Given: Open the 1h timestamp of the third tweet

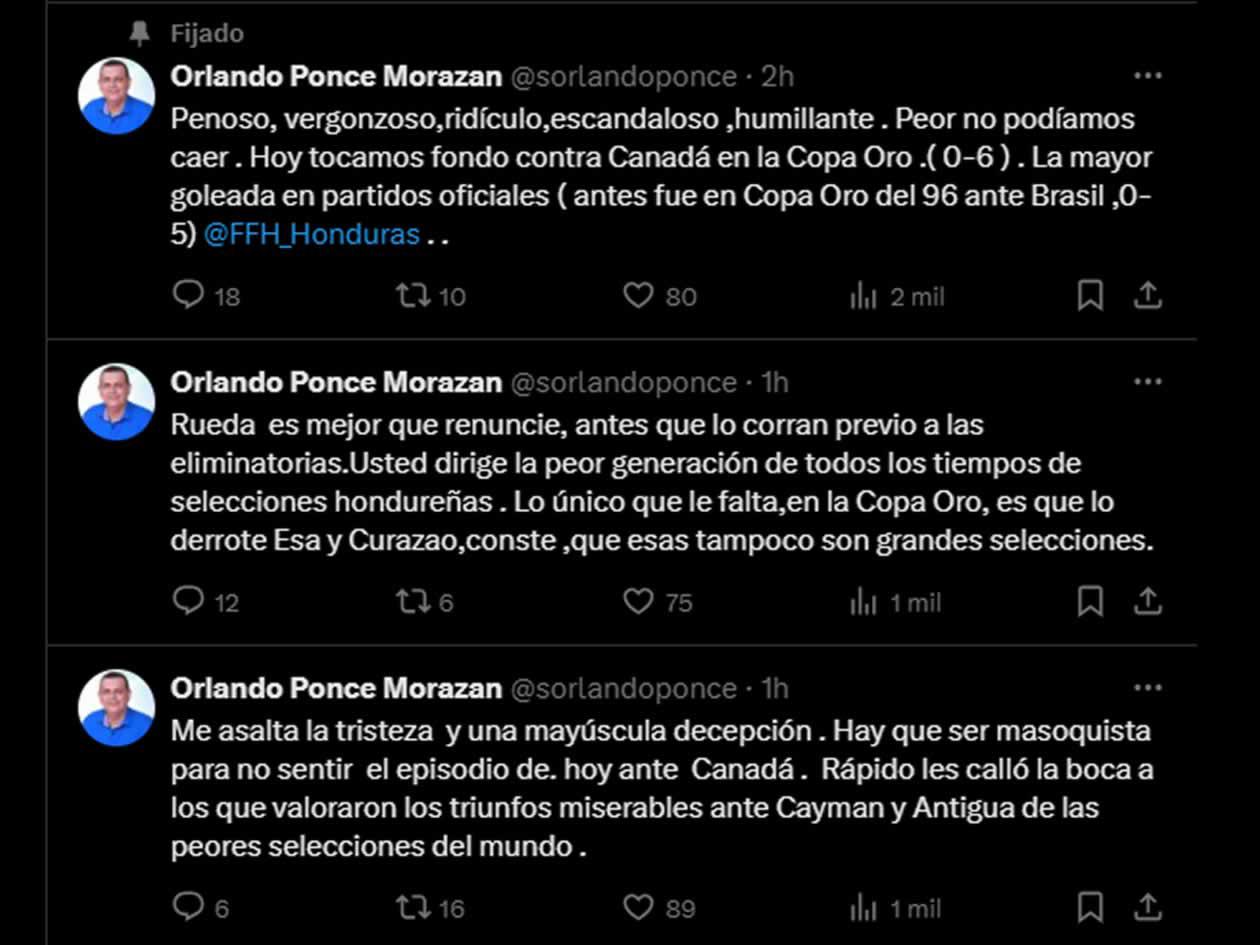Looking at the screenshot, I should click(775, 688).
